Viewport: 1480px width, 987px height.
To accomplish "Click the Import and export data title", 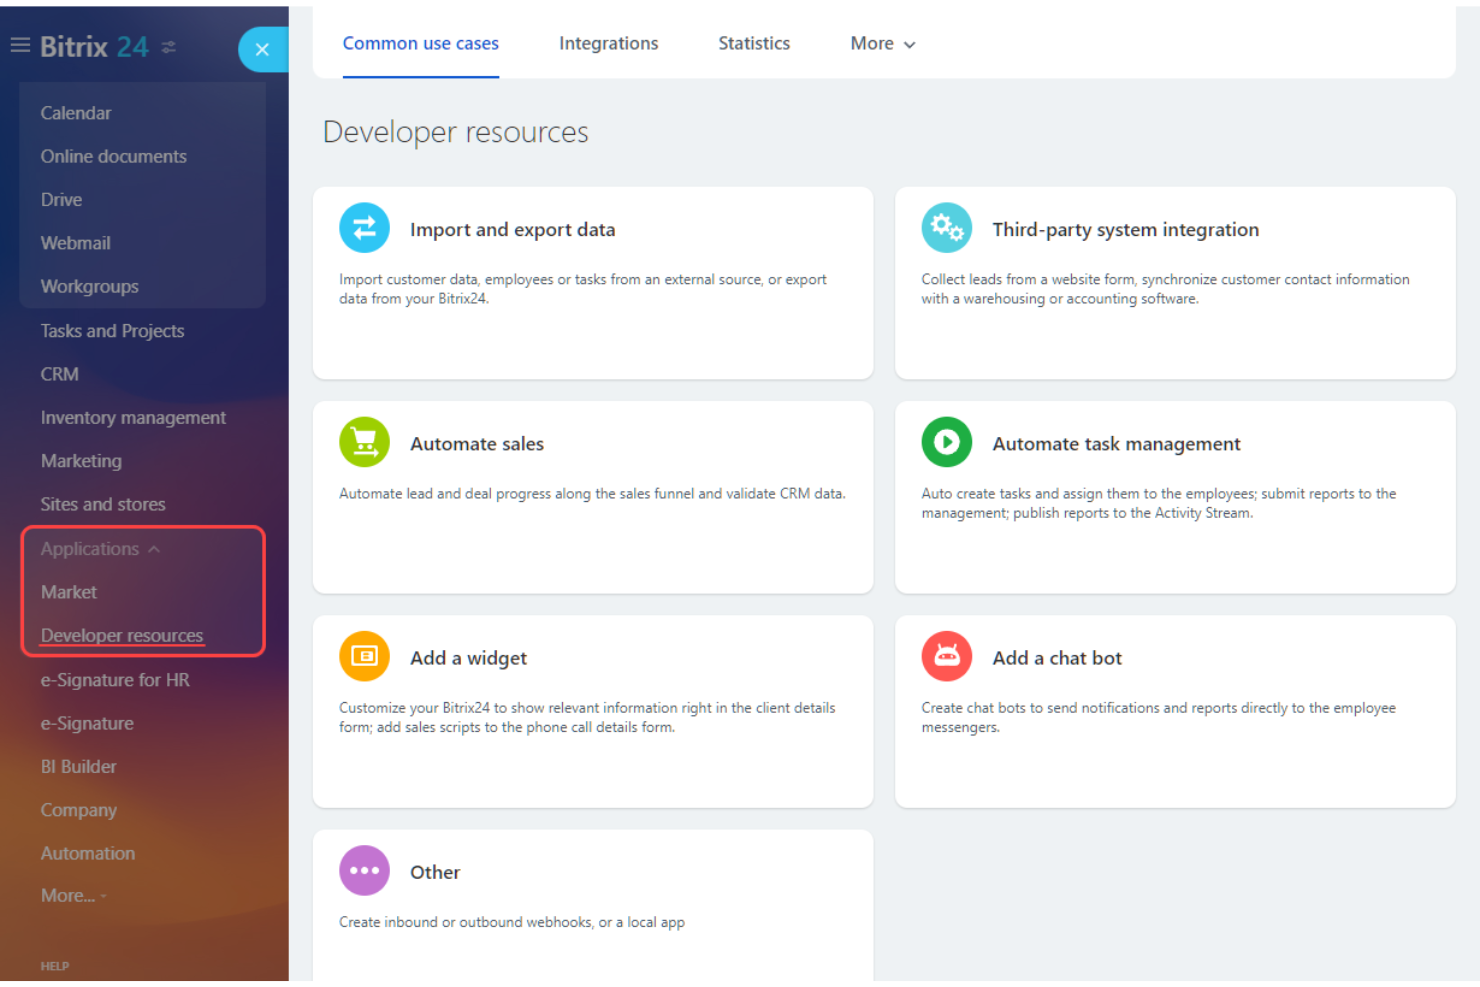I will tap(512, 230).
